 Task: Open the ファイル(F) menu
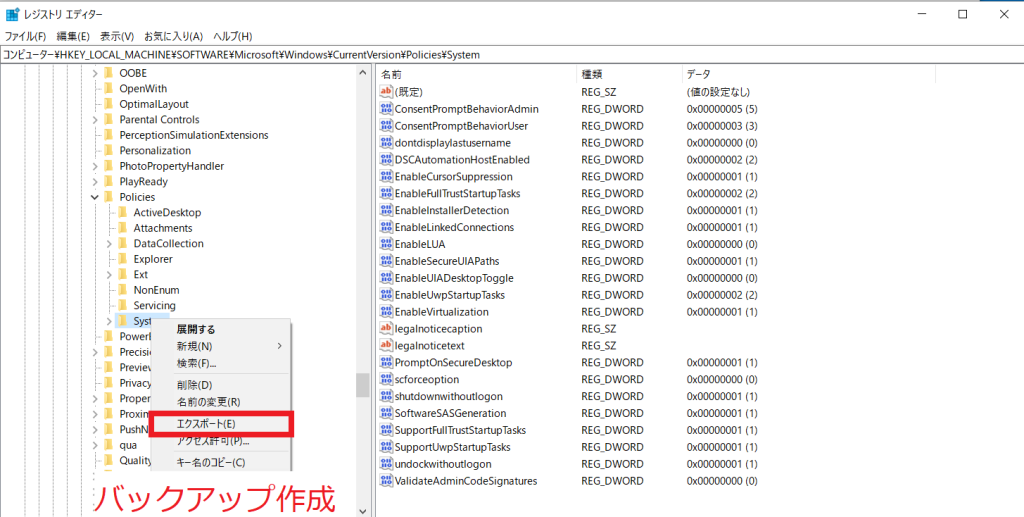(25, 37)
